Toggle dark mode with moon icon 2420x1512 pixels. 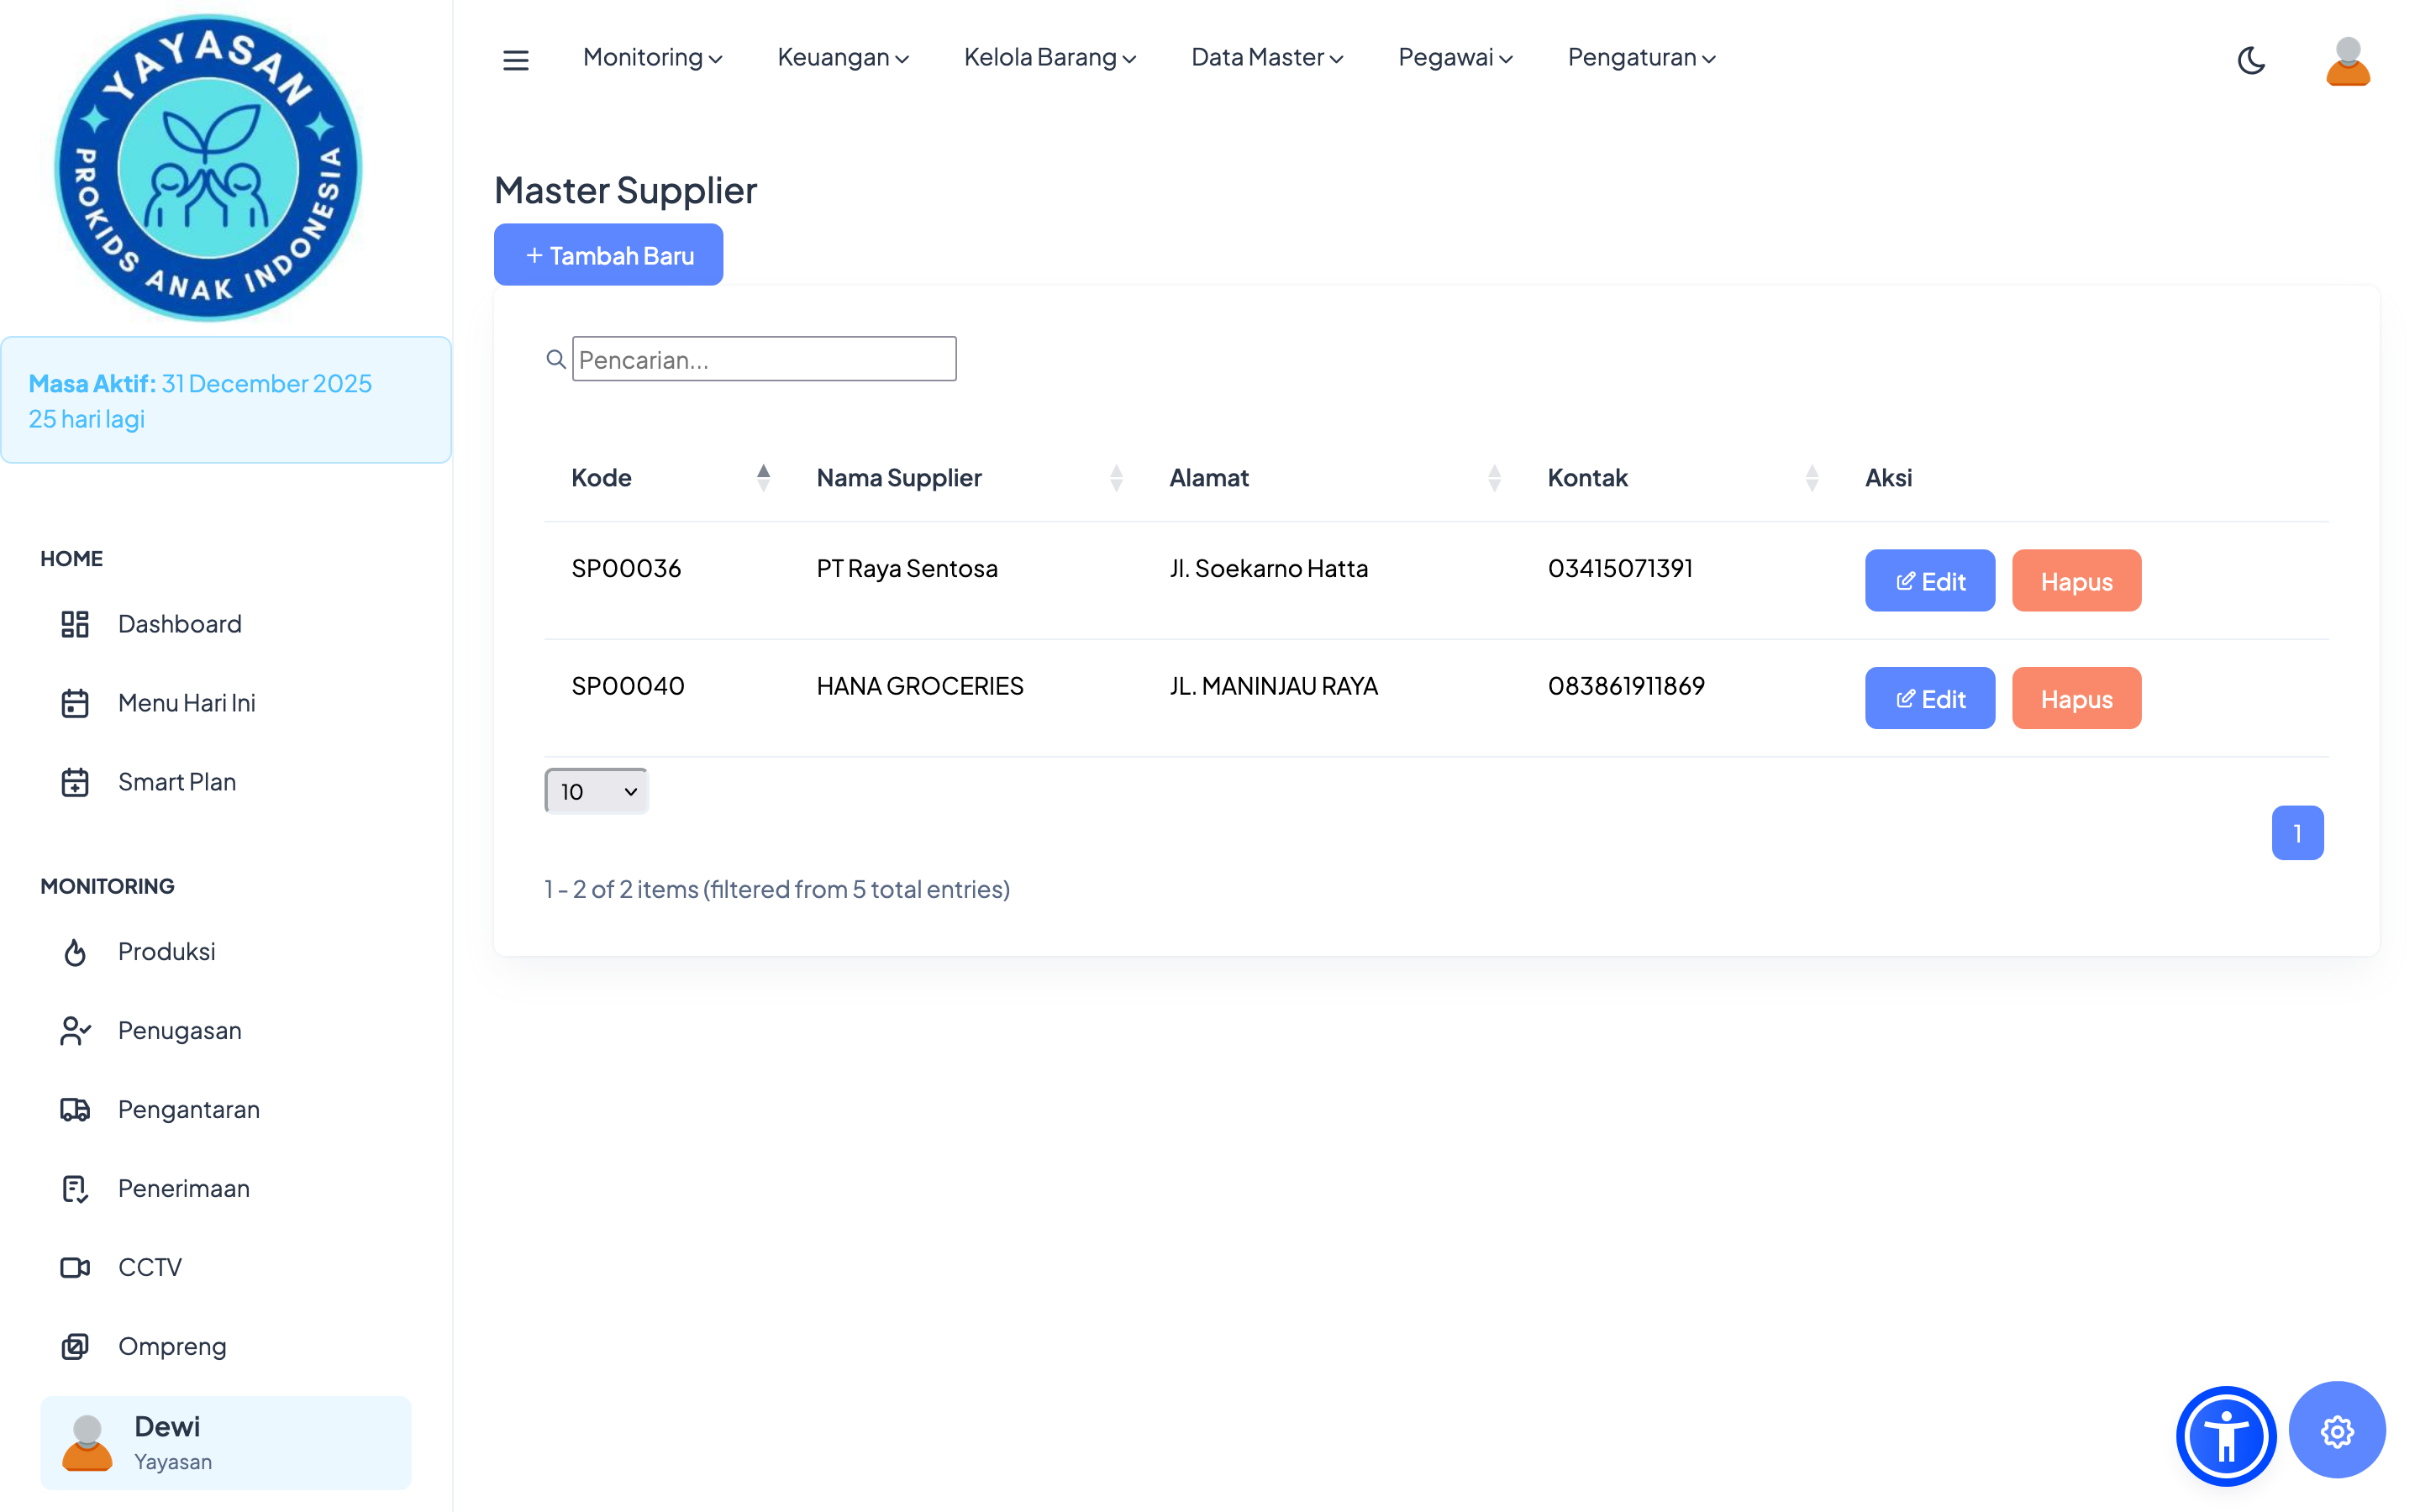pyautogui.click(x=2250, y=60)
